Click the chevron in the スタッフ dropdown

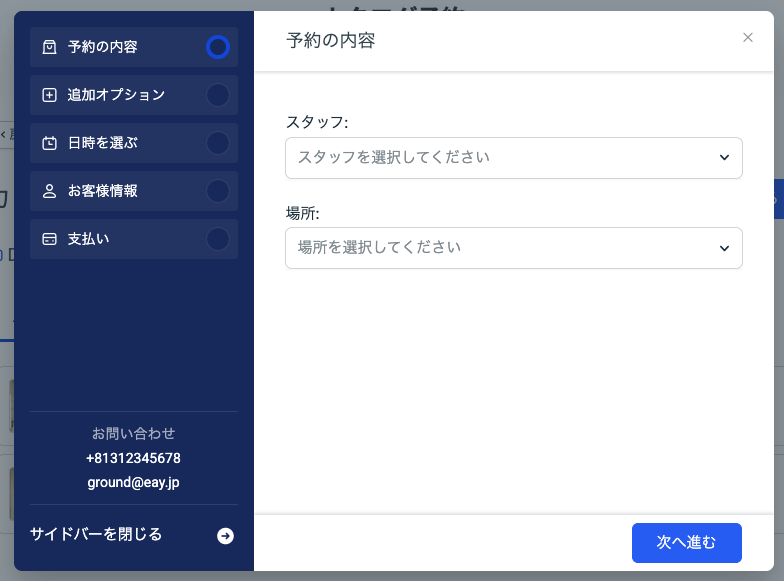coord(724,158)
